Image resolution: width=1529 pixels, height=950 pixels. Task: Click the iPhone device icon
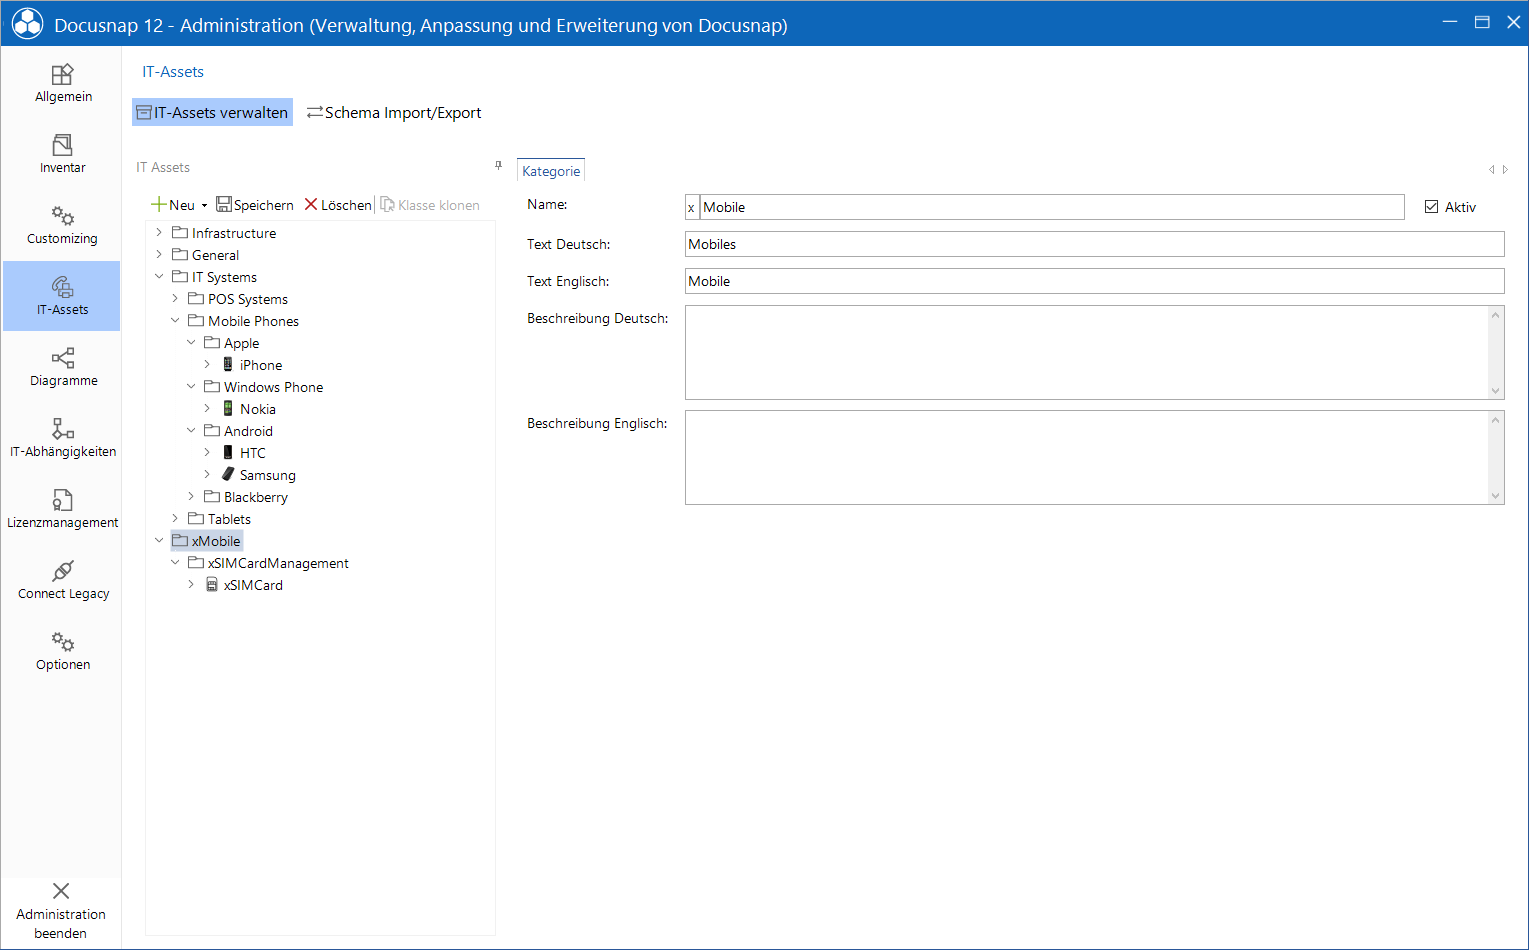(228, 365)
